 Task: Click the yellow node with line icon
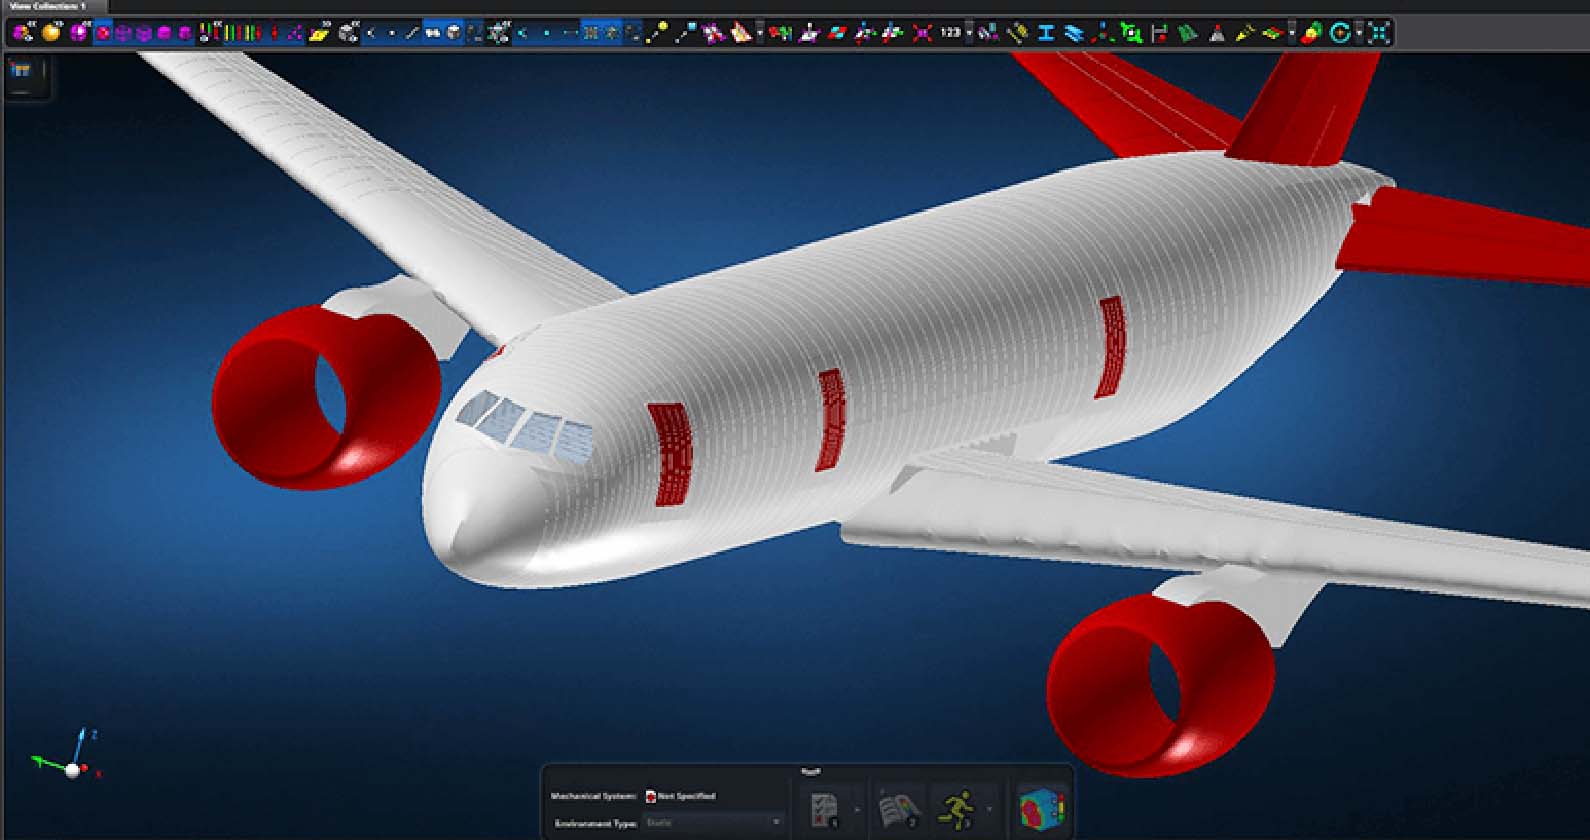(656, 33)
